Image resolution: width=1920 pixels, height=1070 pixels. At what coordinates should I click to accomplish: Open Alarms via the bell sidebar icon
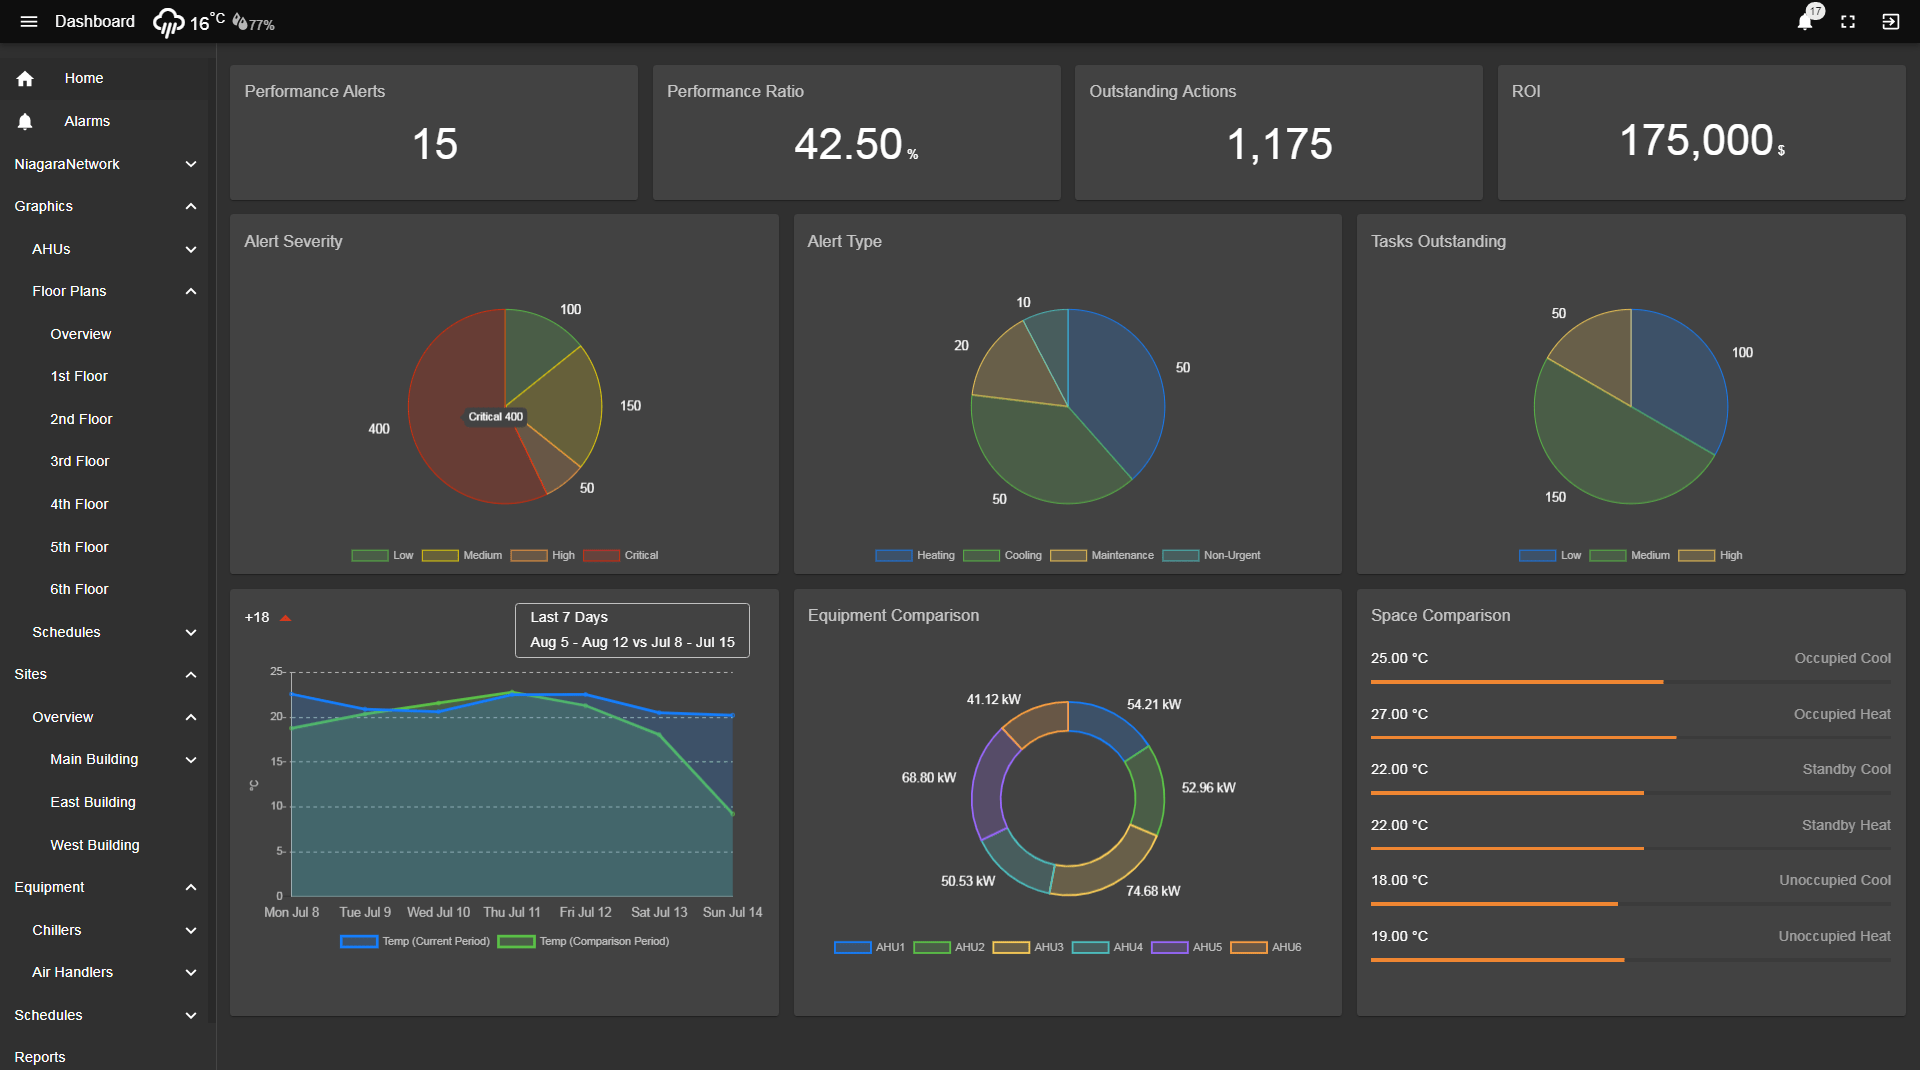[x=24, y=121]
